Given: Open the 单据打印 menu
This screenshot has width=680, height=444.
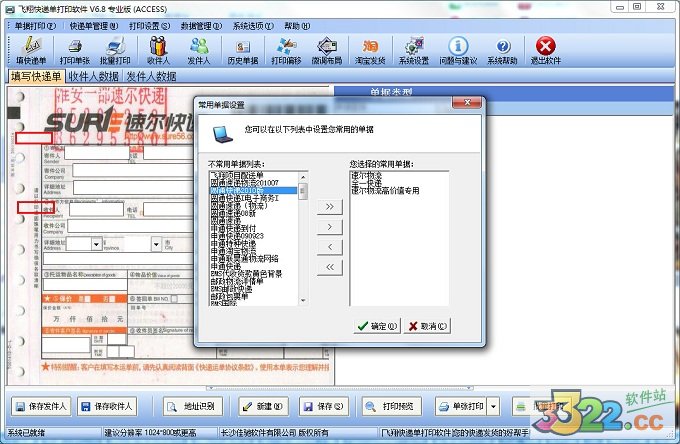Looking at the screenshot, I should 36,26.
